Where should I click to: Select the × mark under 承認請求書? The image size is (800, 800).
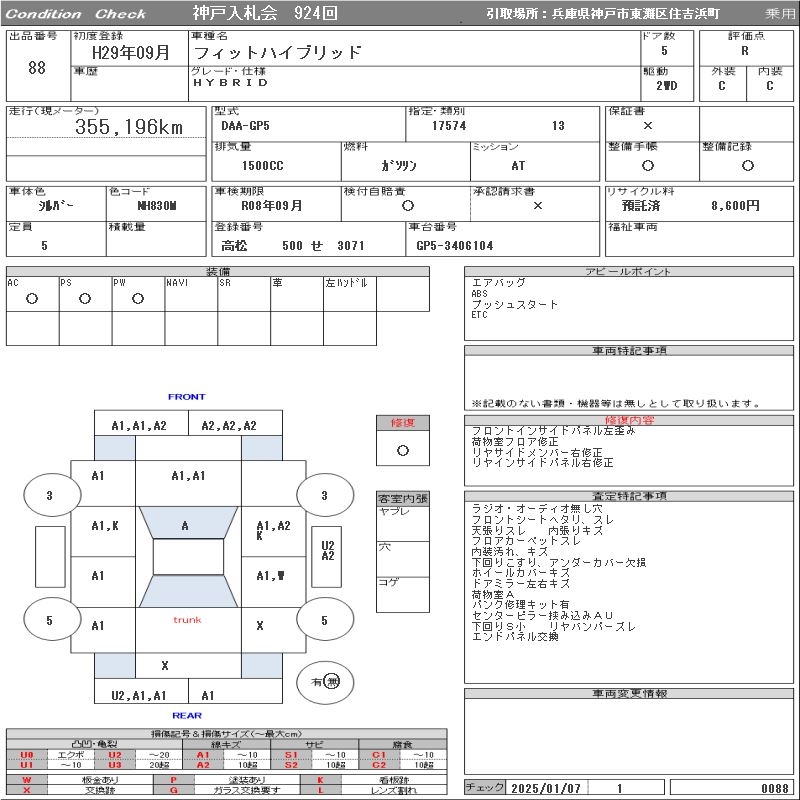(x=538, y=205)
